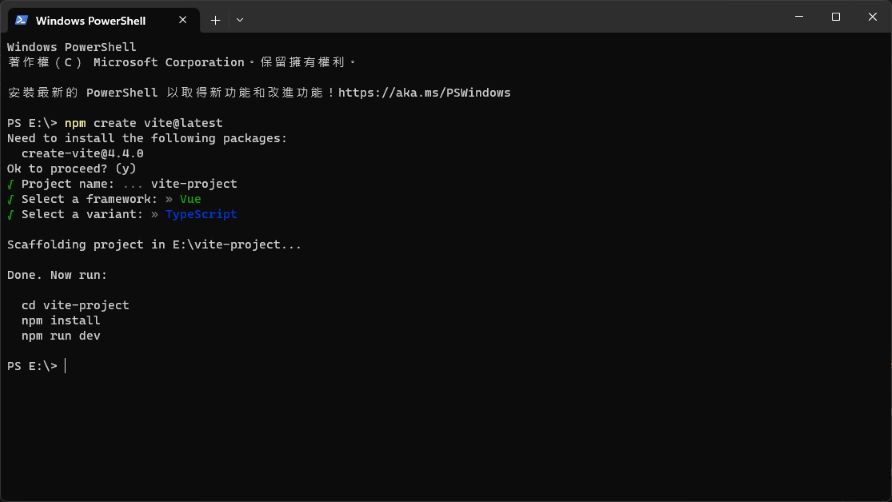Click the 'npm create vite@latest' command text
The image size is (892, 502).
(x=143, y=123)
